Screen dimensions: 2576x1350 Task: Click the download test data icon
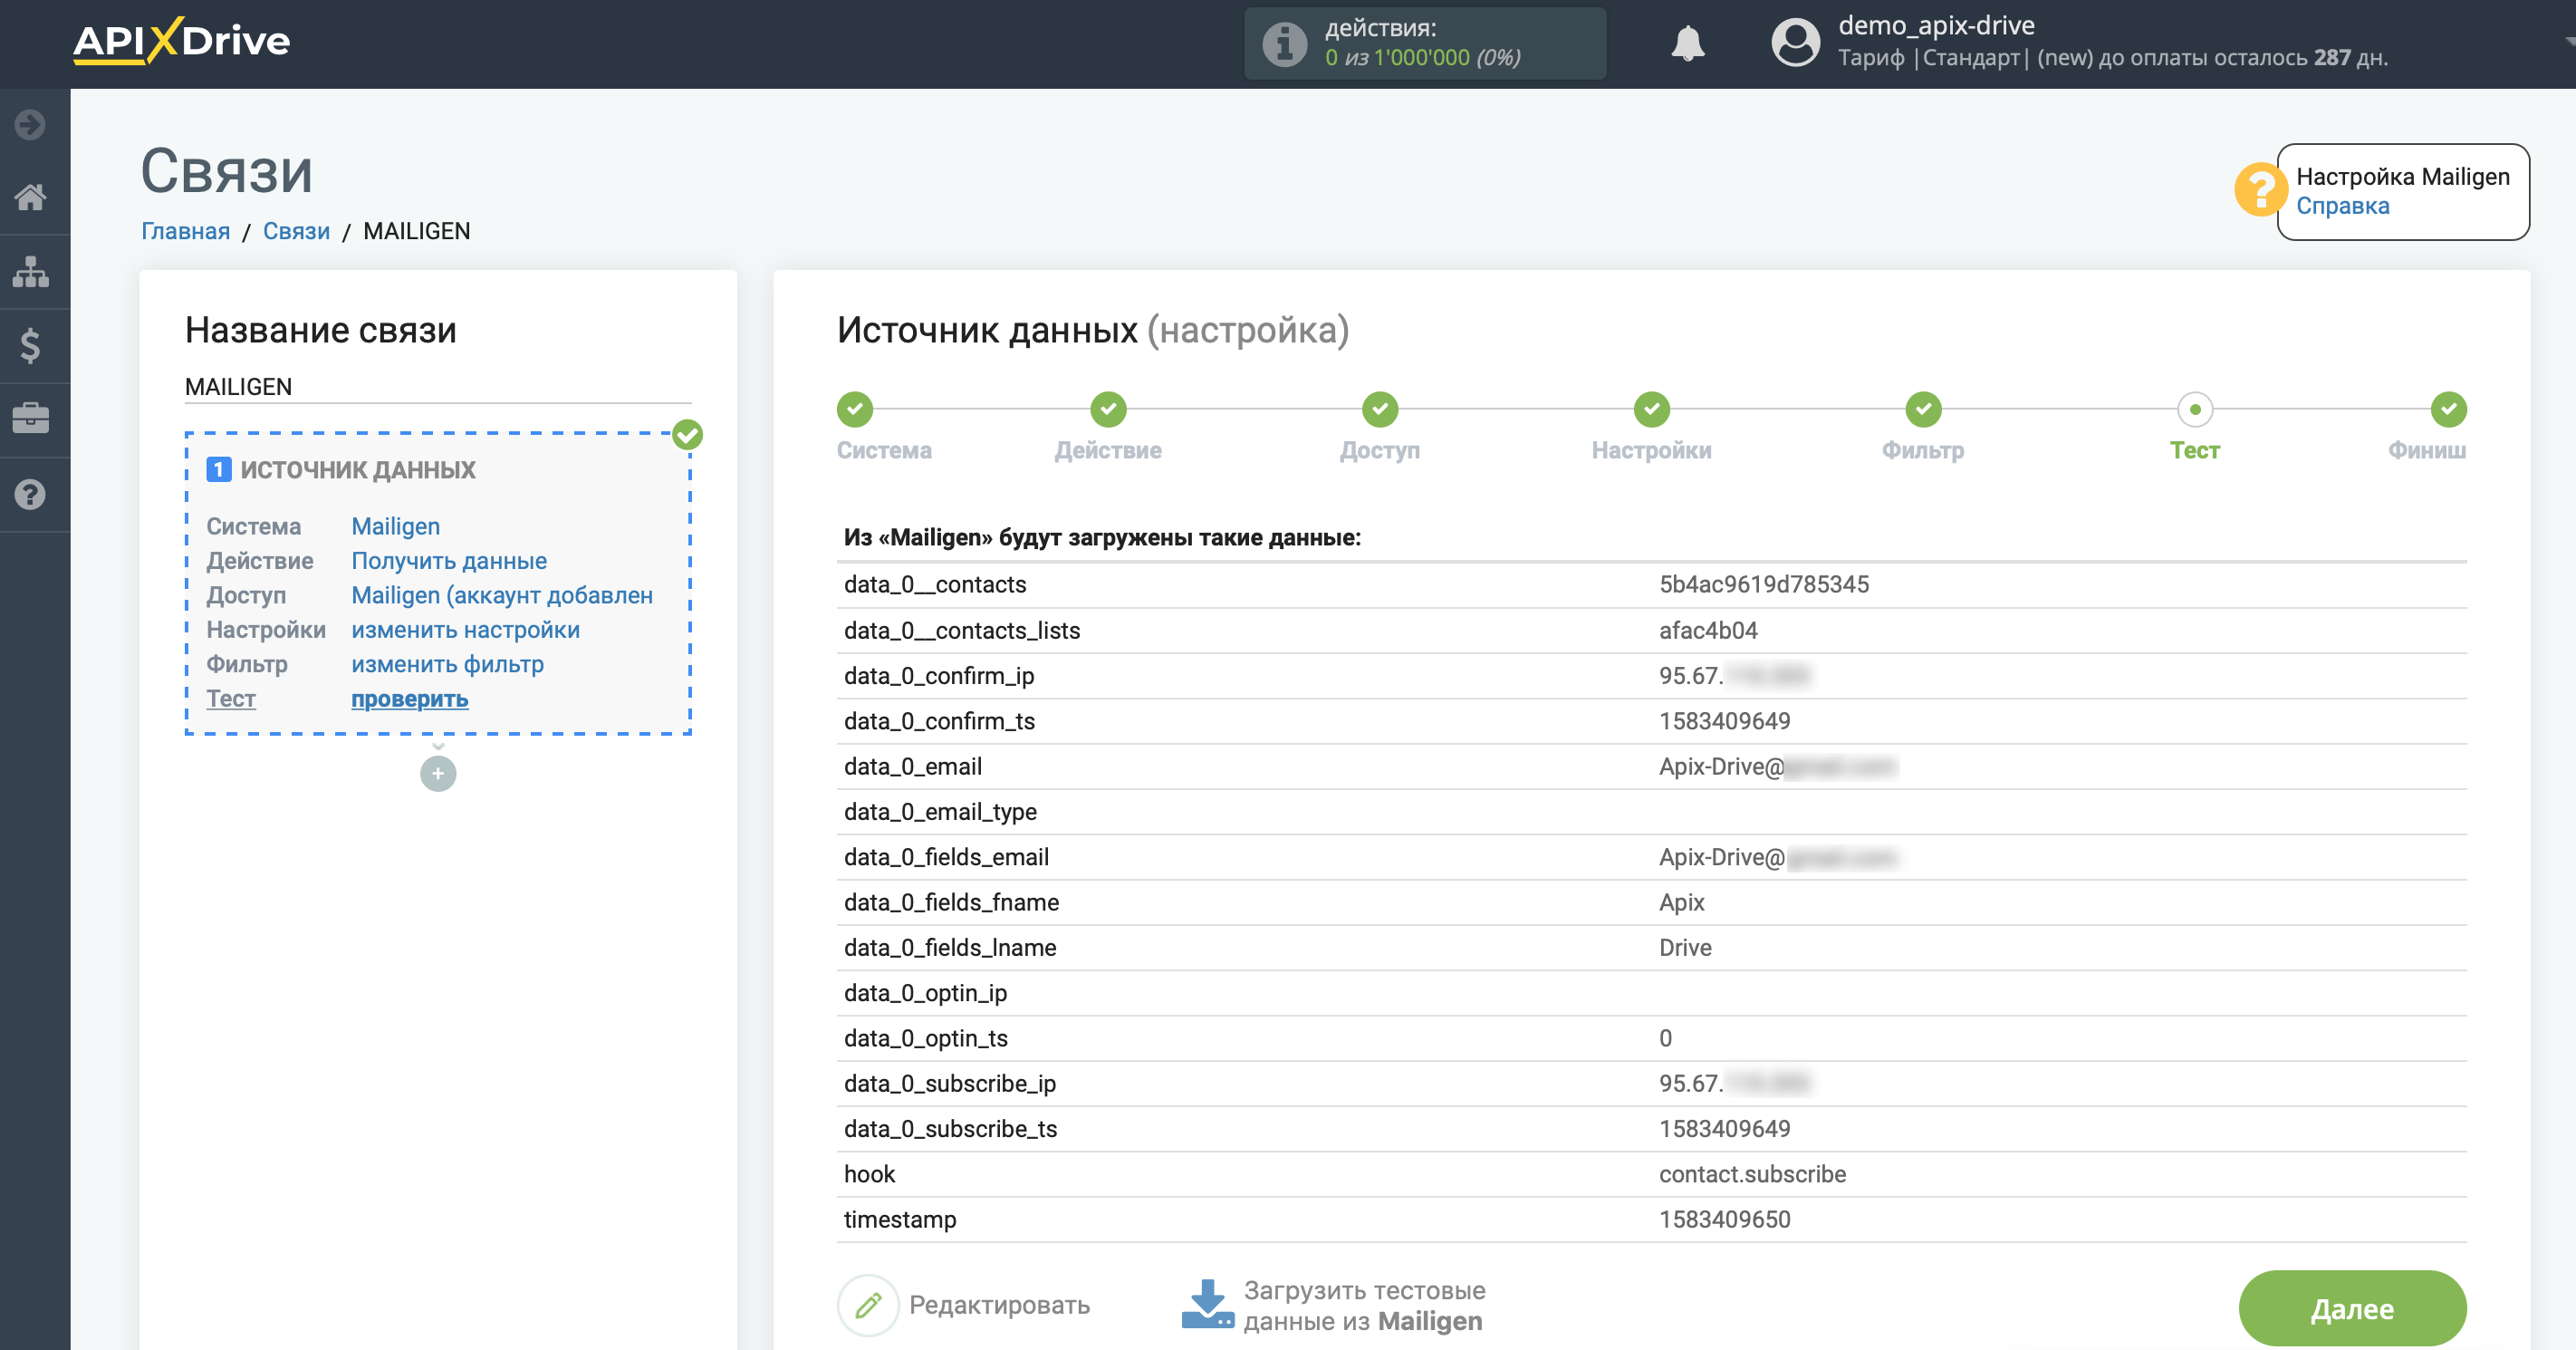pos(1207,1305)
